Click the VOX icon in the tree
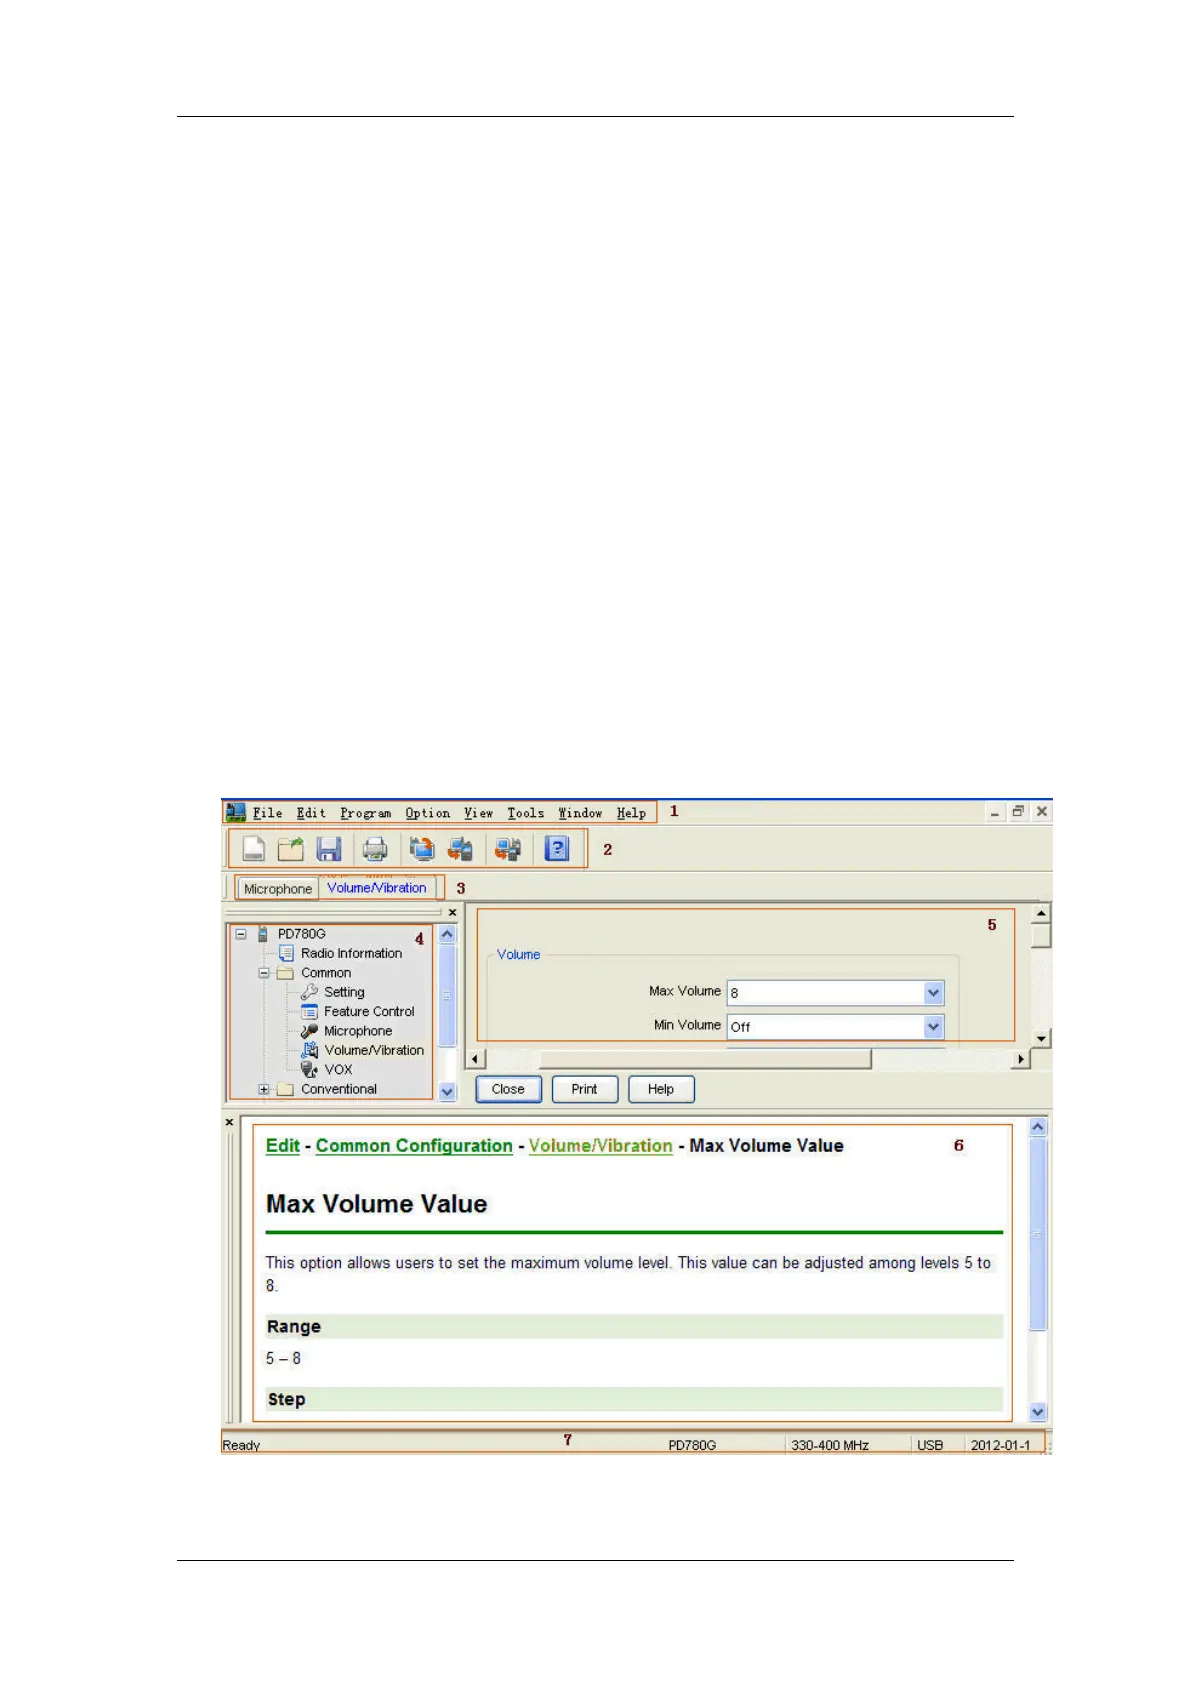1190x1684 pixels. (309, 1070)
